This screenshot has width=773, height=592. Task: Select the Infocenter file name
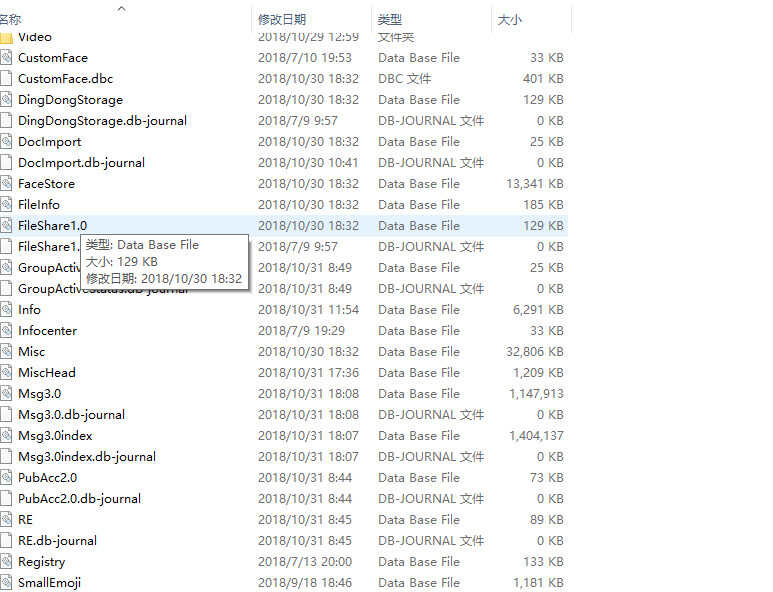(47, 331)
